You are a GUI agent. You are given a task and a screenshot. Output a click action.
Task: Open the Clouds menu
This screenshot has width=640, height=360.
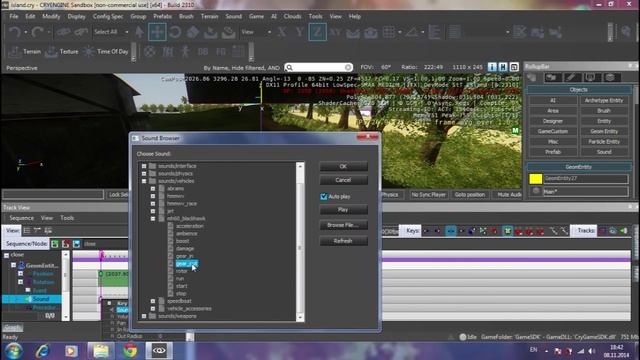tap(292, 16)
